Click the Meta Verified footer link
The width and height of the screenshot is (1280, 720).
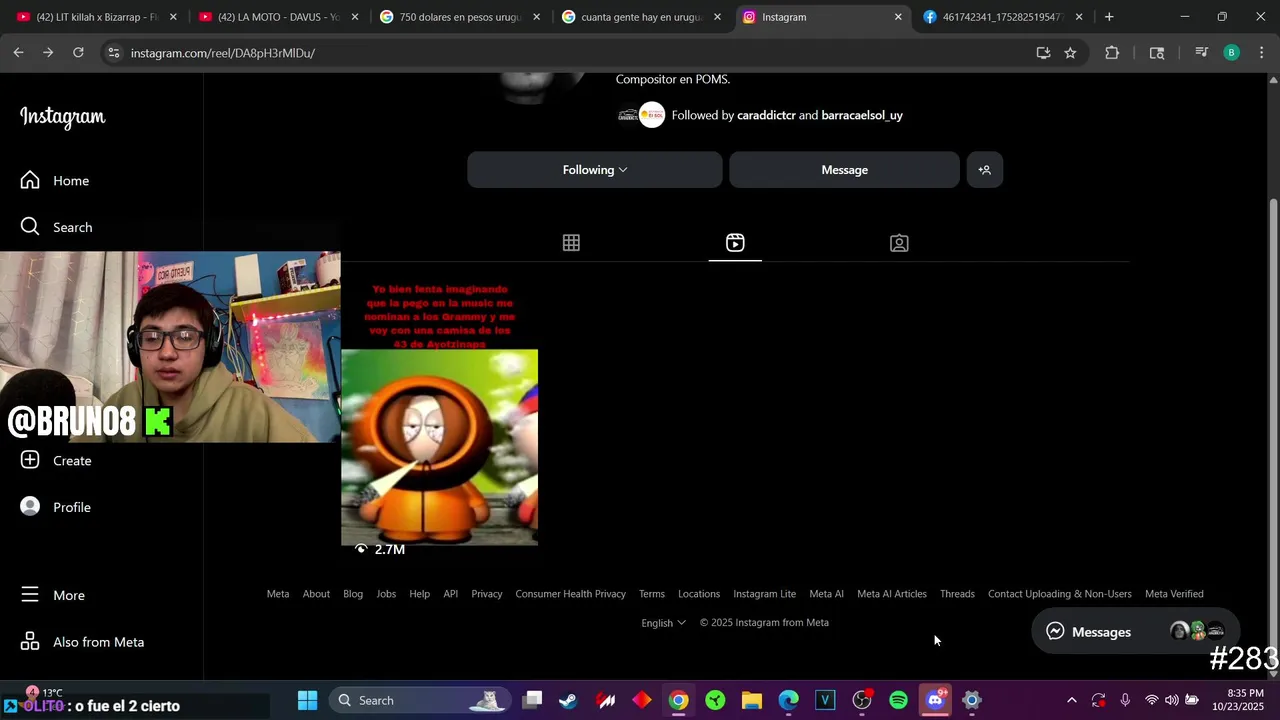[1174, 594]
